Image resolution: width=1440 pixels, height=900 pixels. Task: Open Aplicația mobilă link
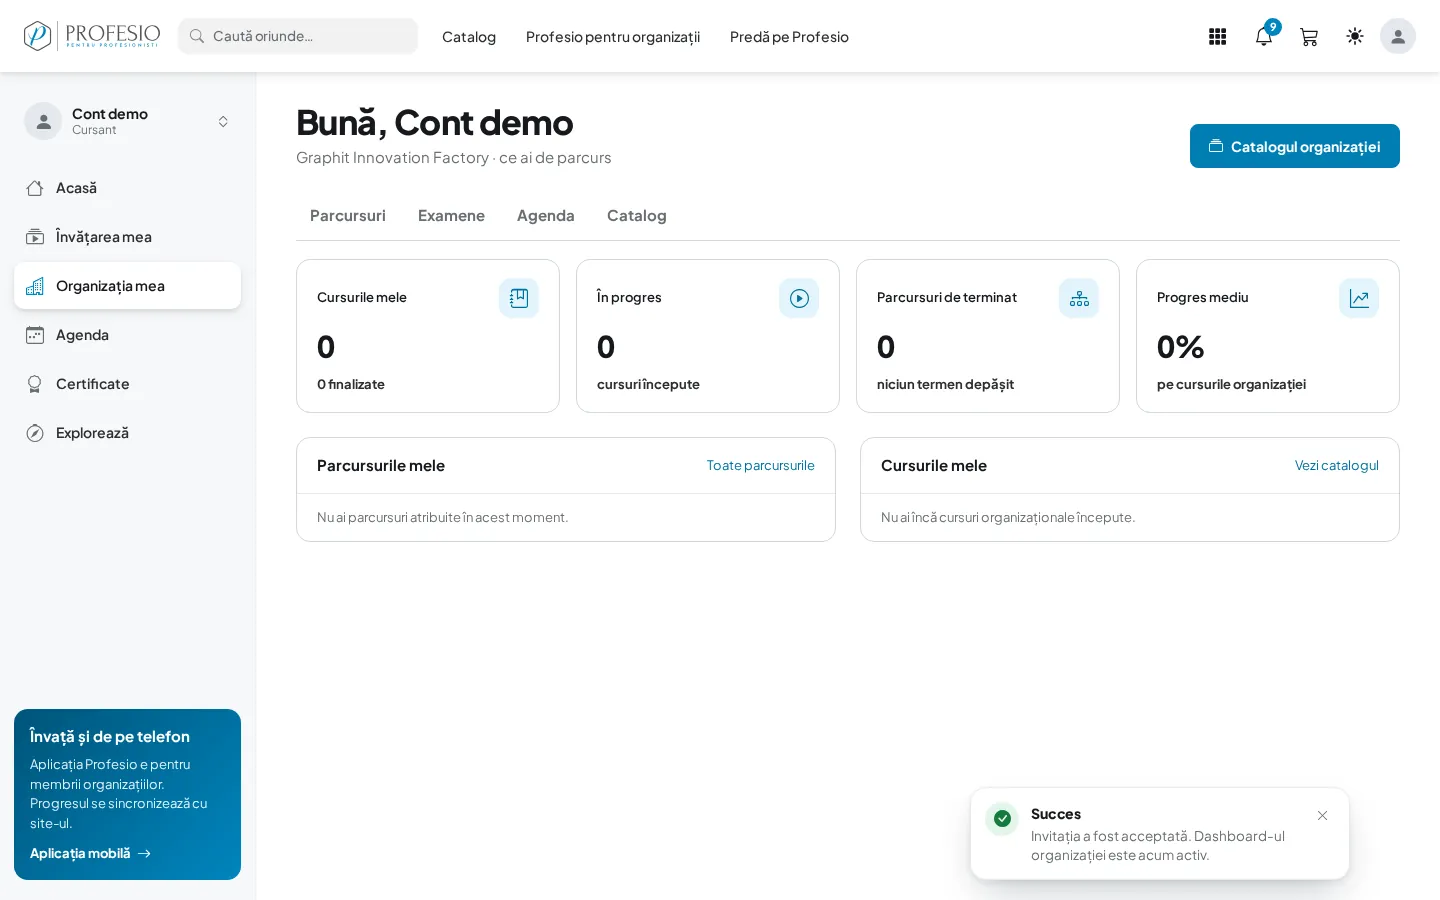tap(91, 853)
